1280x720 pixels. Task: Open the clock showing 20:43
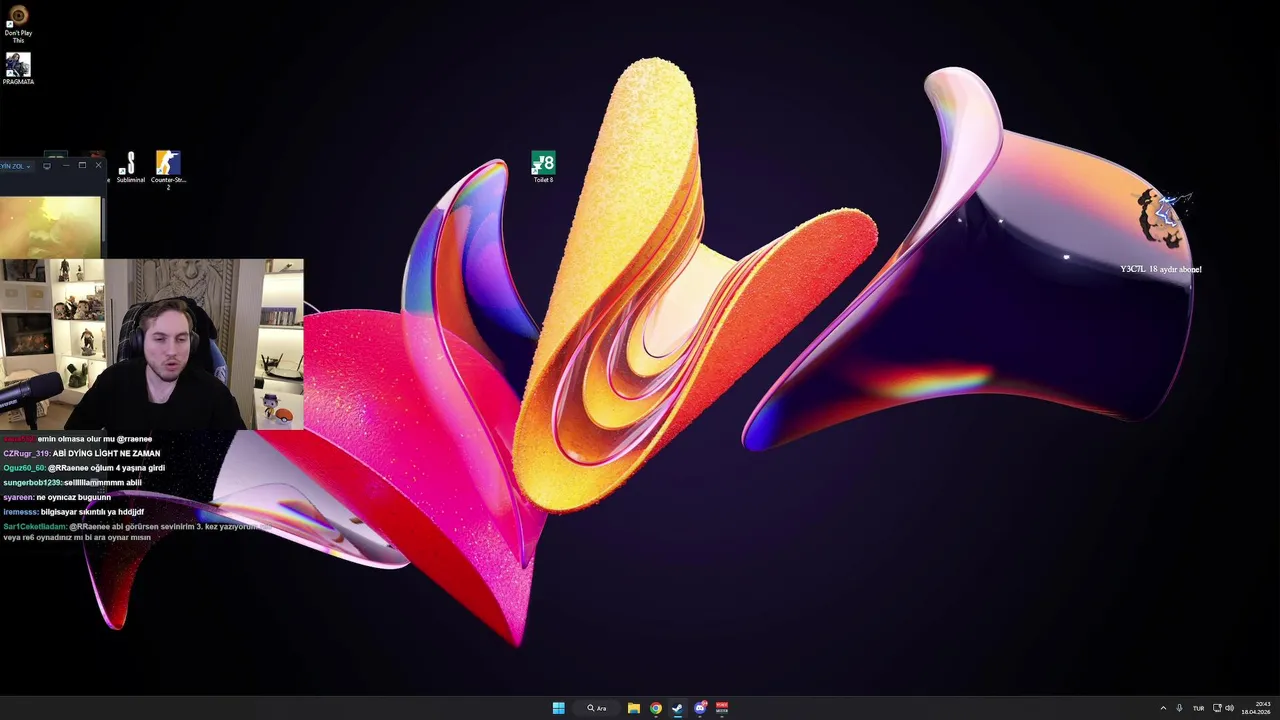tap(1257, 708)
